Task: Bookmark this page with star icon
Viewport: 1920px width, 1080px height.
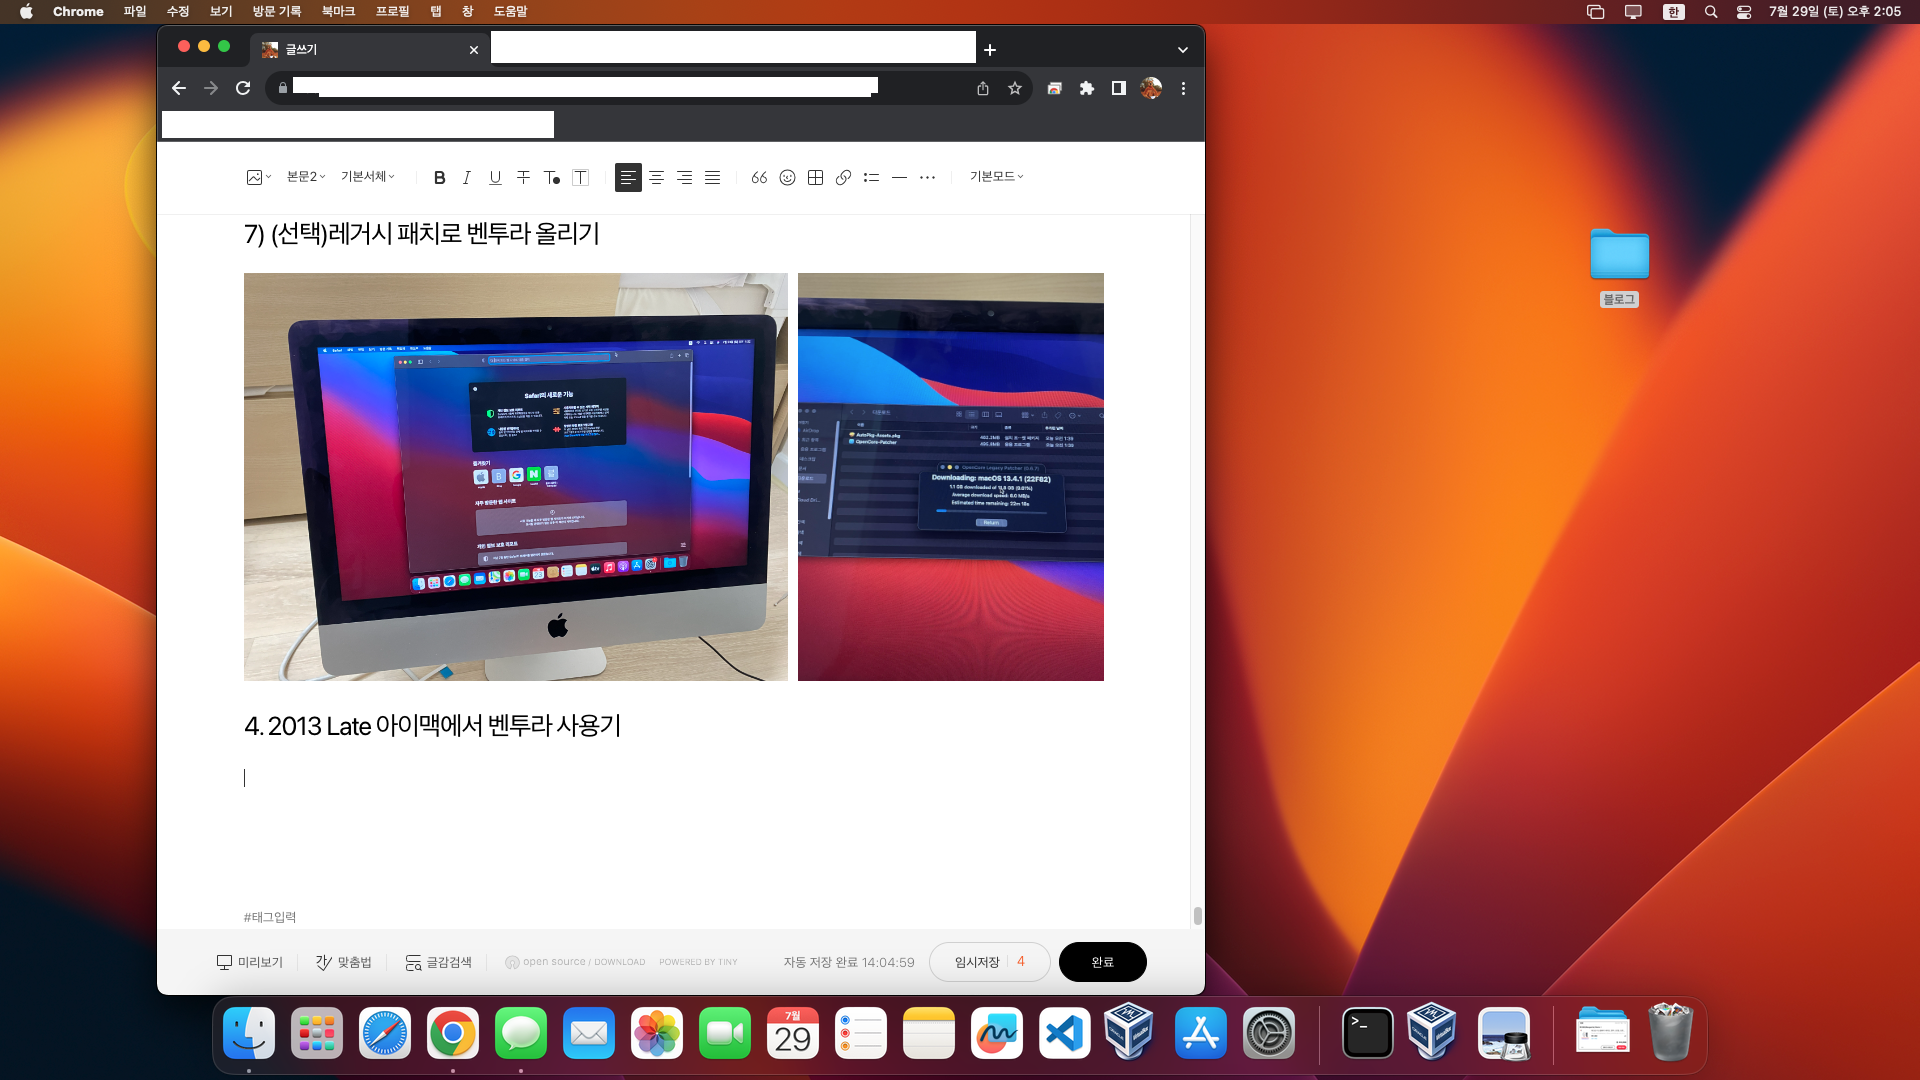Action: coord(1015,88)
